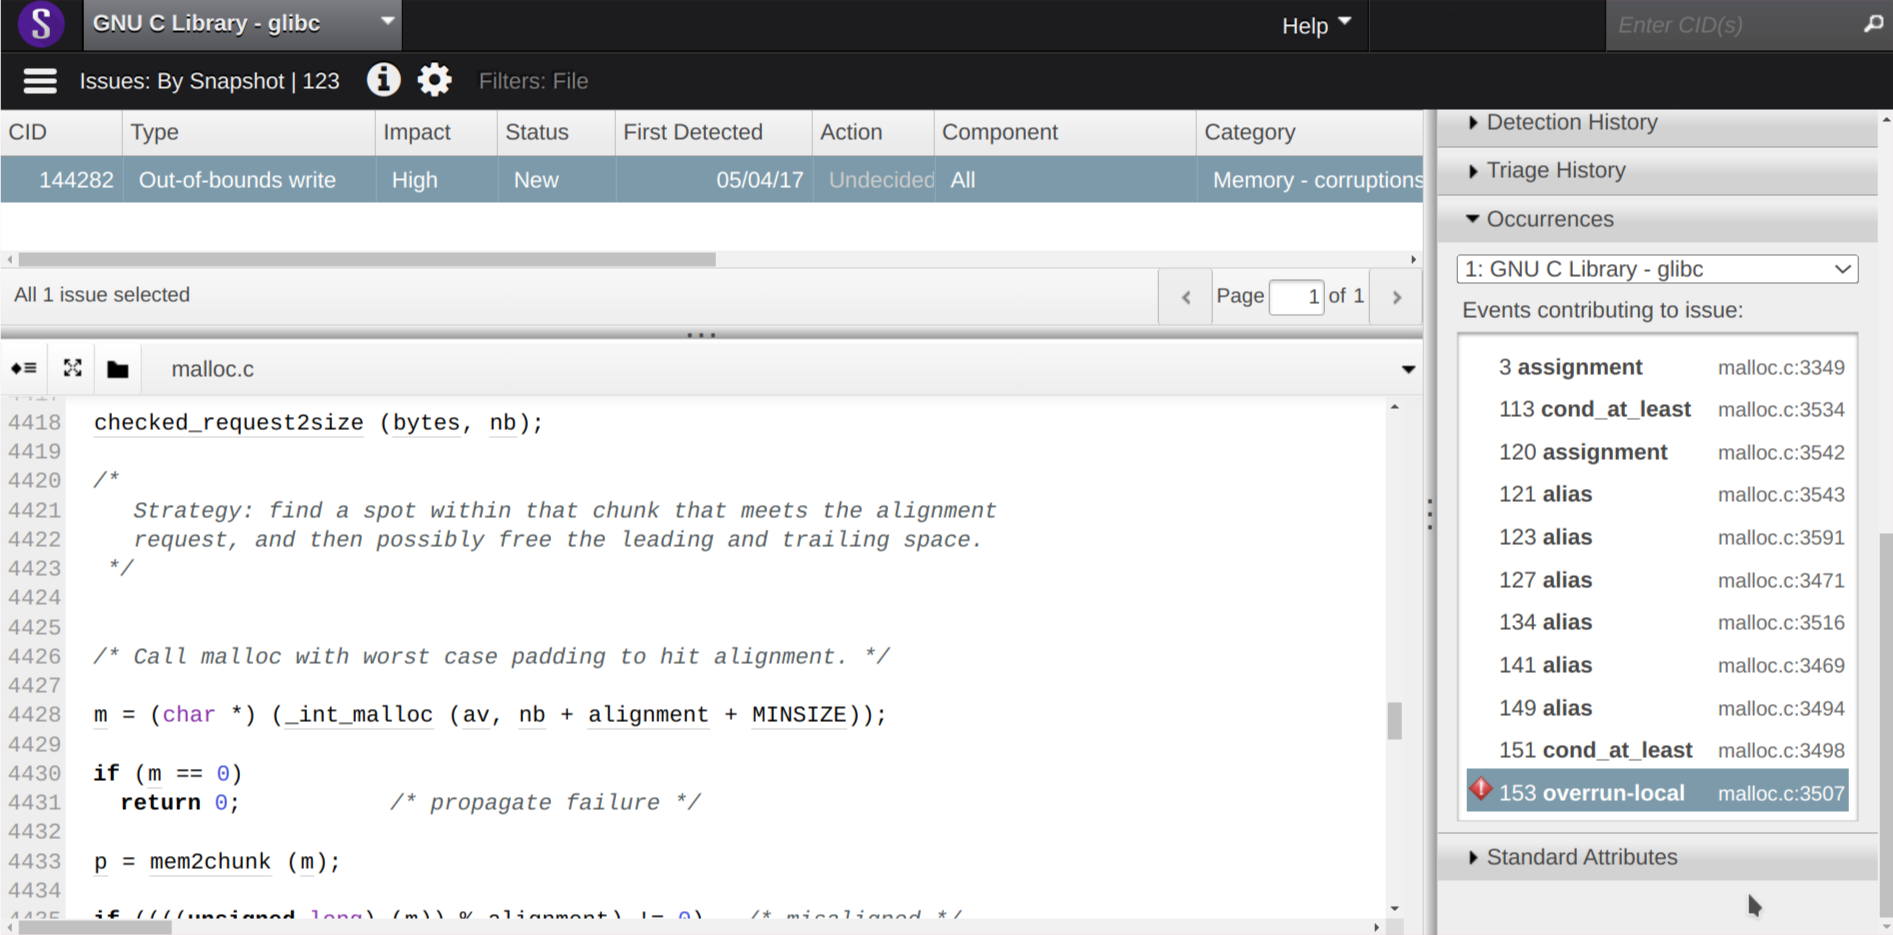Select event 151 cond_at_least
Image resolution: width=1893 pixels, height=935 pixels.
(1657, 750)
